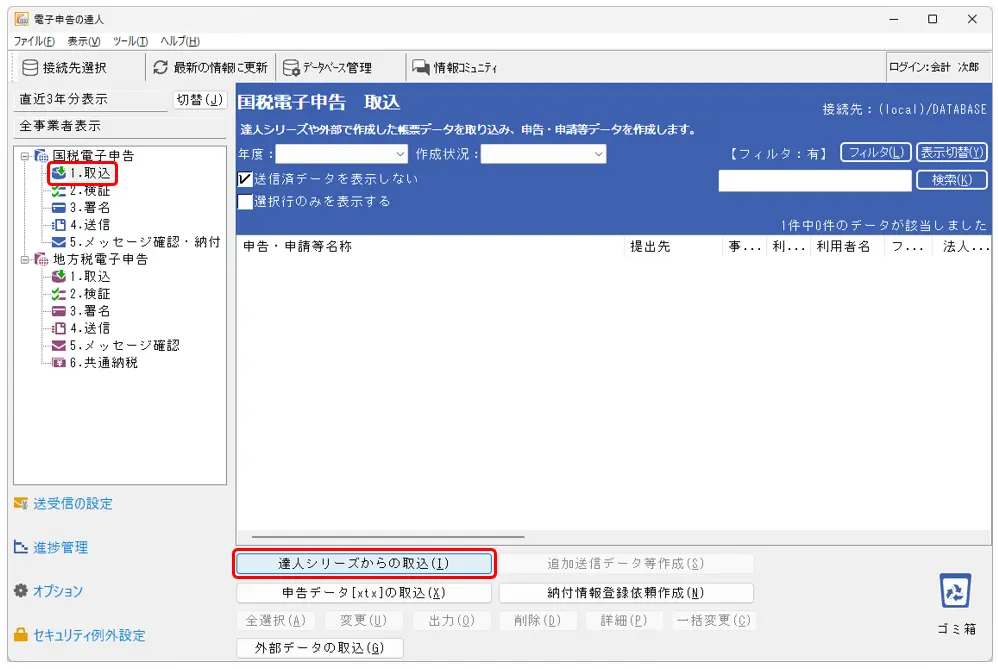Enable 選択行のみを表示する checkbox
Screen dimensions: 998x669
pos(245,201)
